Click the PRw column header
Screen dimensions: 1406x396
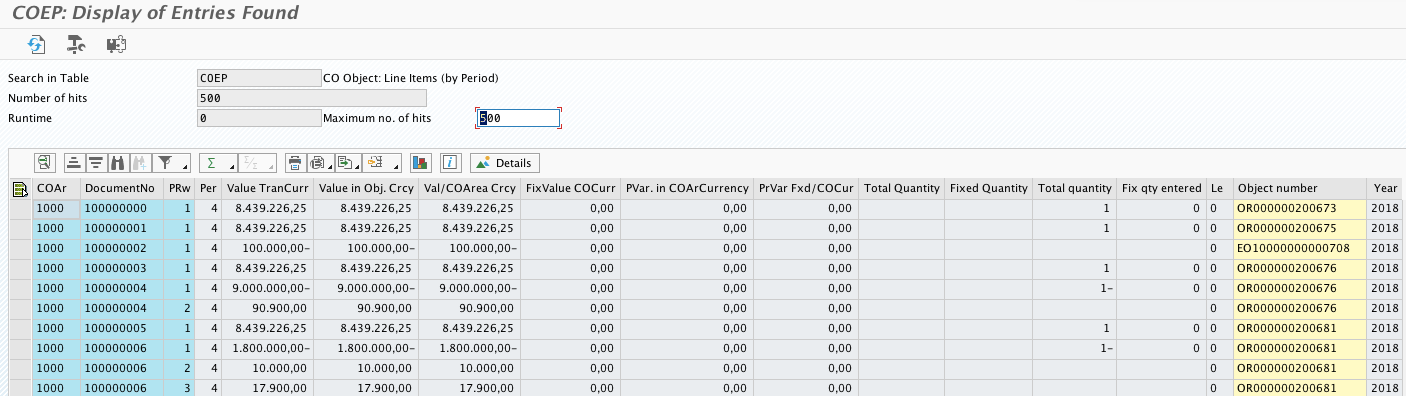(180, 188)
